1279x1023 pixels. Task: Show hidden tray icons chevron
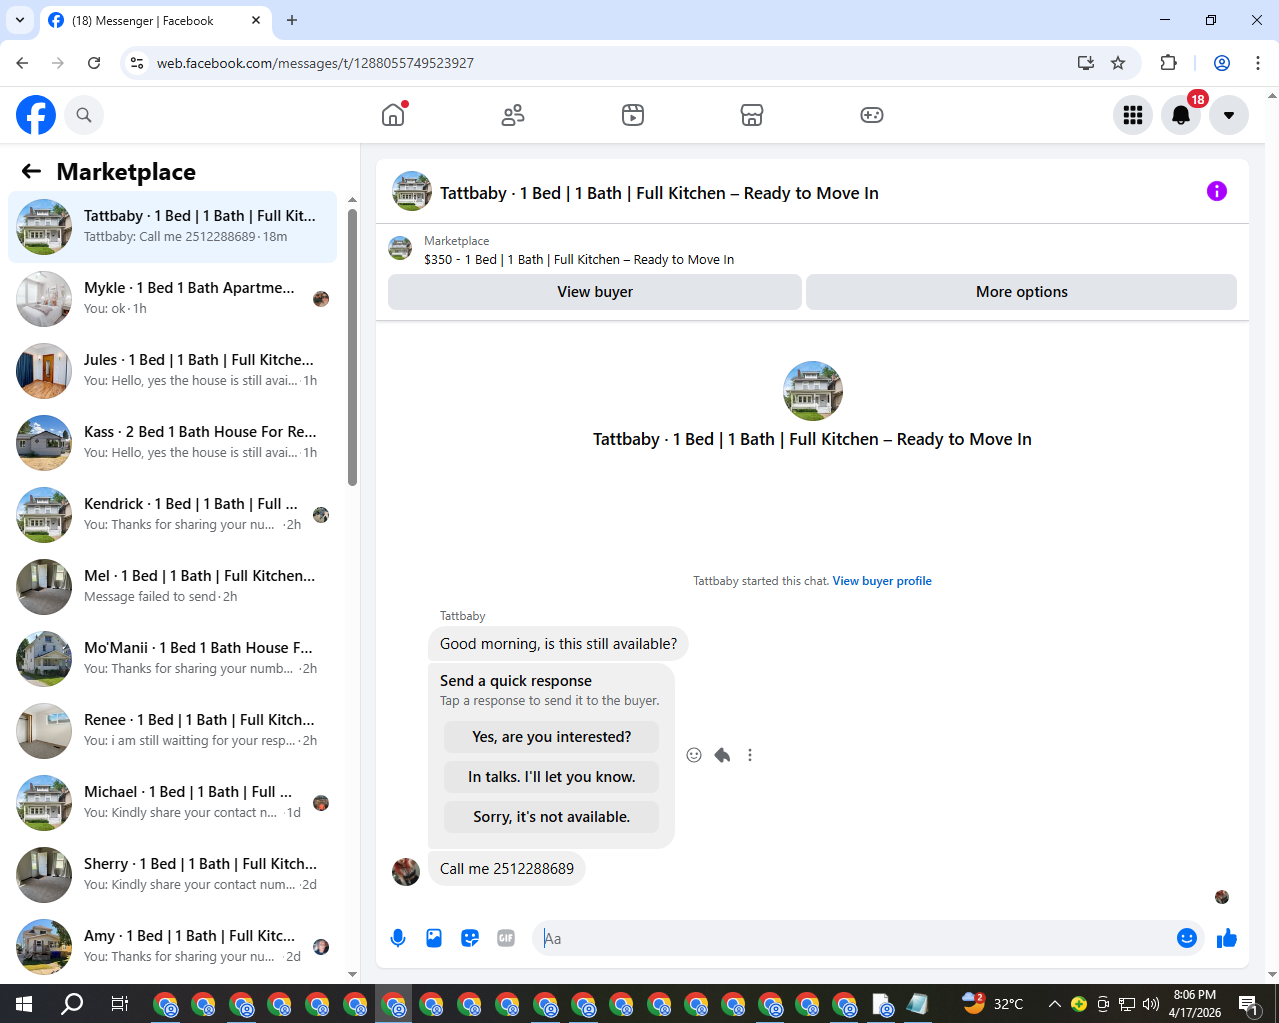coord(1054,1004)
